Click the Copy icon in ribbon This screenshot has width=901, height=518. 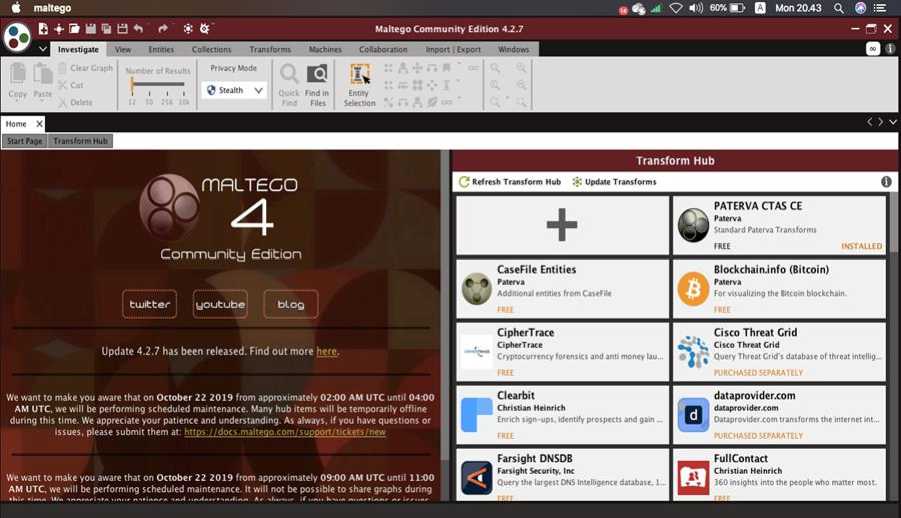[18, 75]
